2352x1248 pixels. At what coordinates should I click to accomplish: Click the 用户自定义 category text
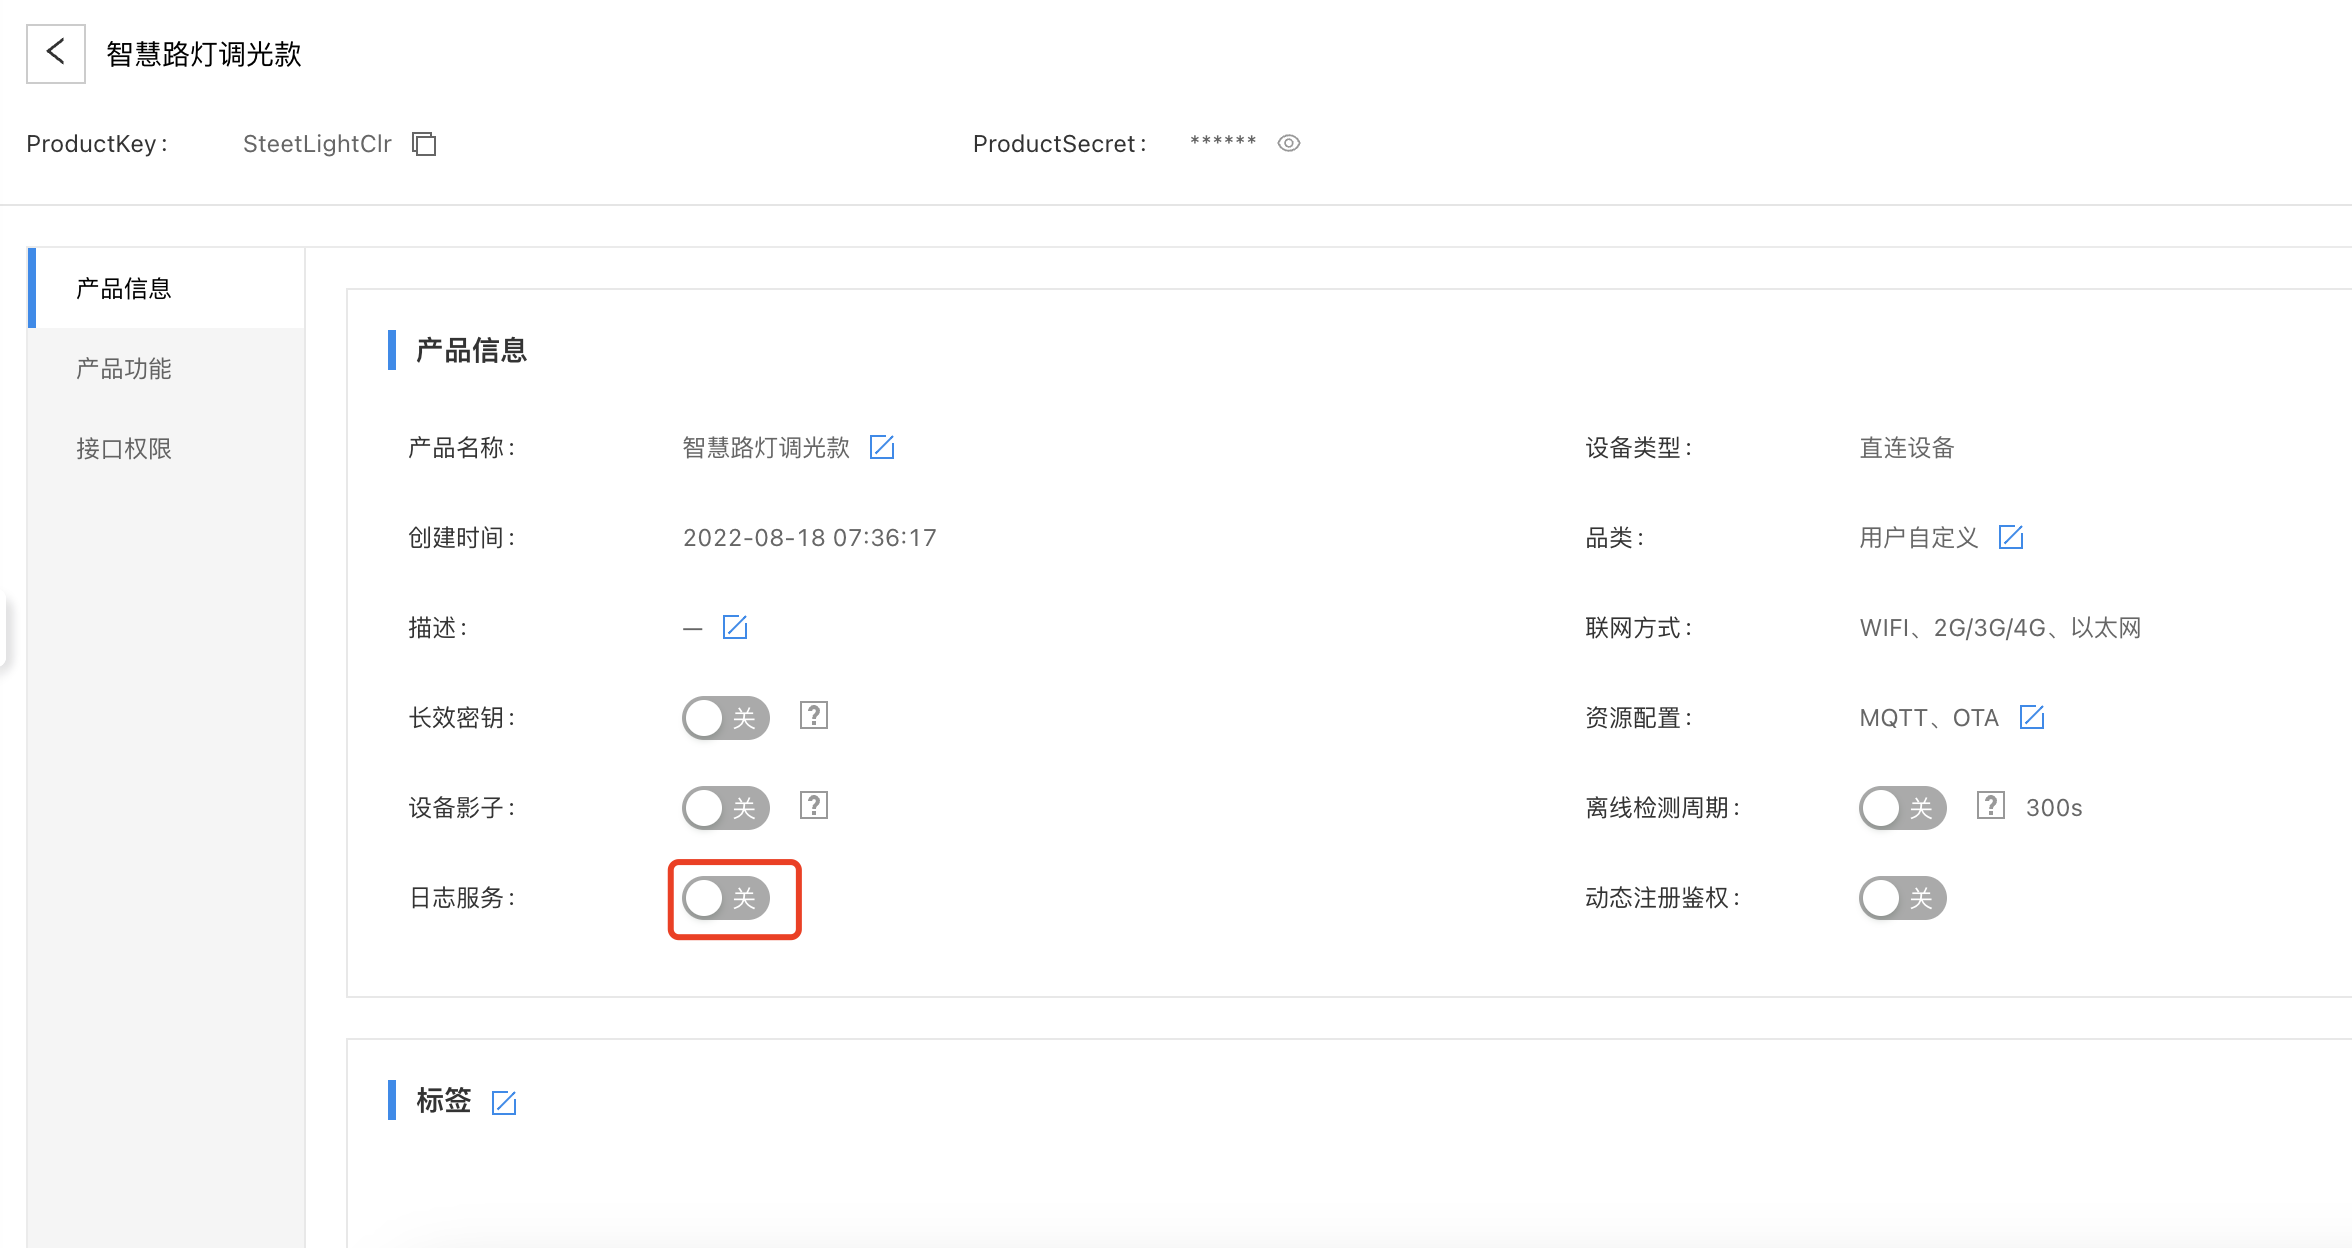(1919, 538)
